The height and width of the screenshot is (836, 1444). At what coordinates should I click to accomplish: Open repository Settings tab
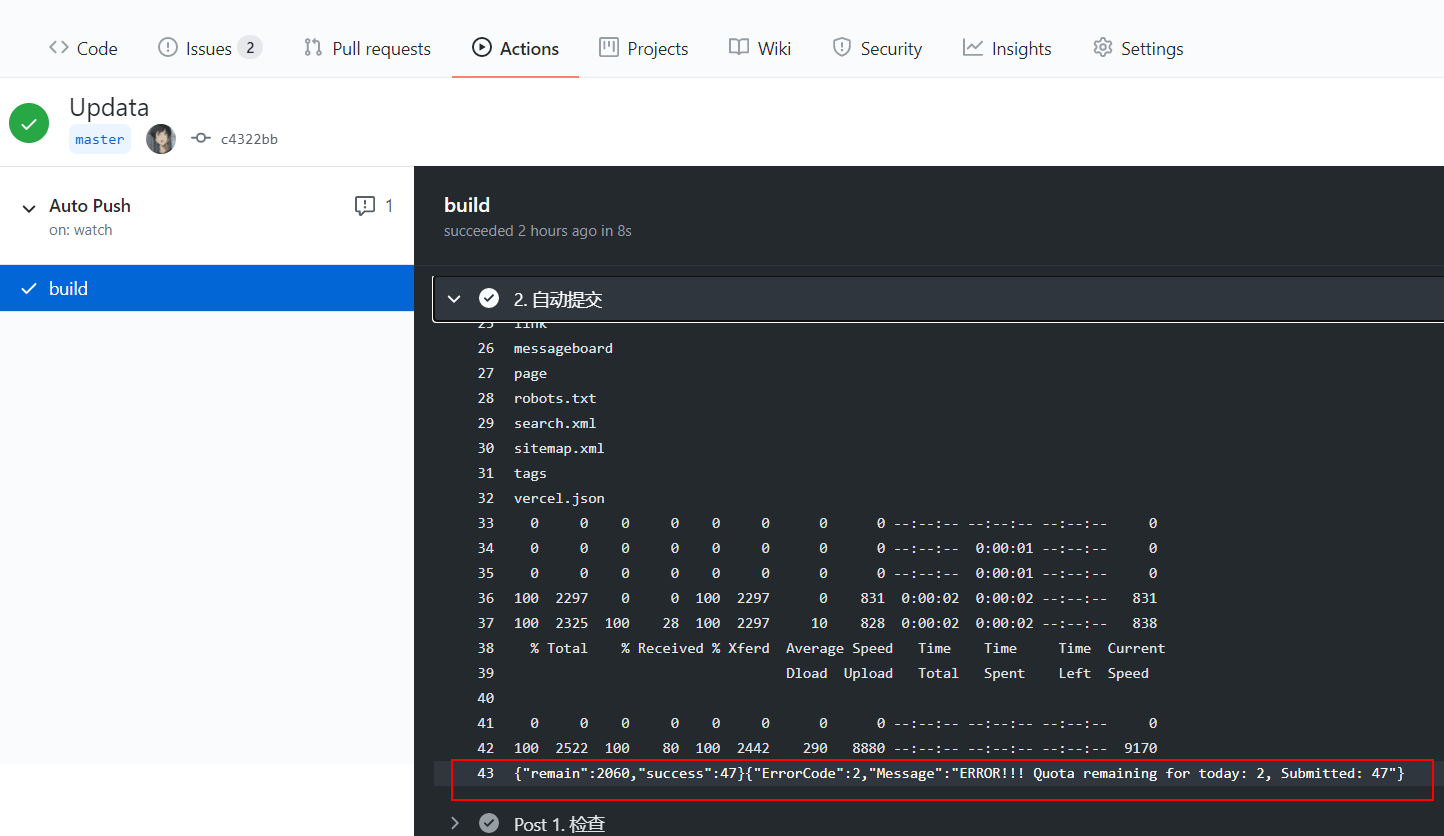[x=1138, y=48]
